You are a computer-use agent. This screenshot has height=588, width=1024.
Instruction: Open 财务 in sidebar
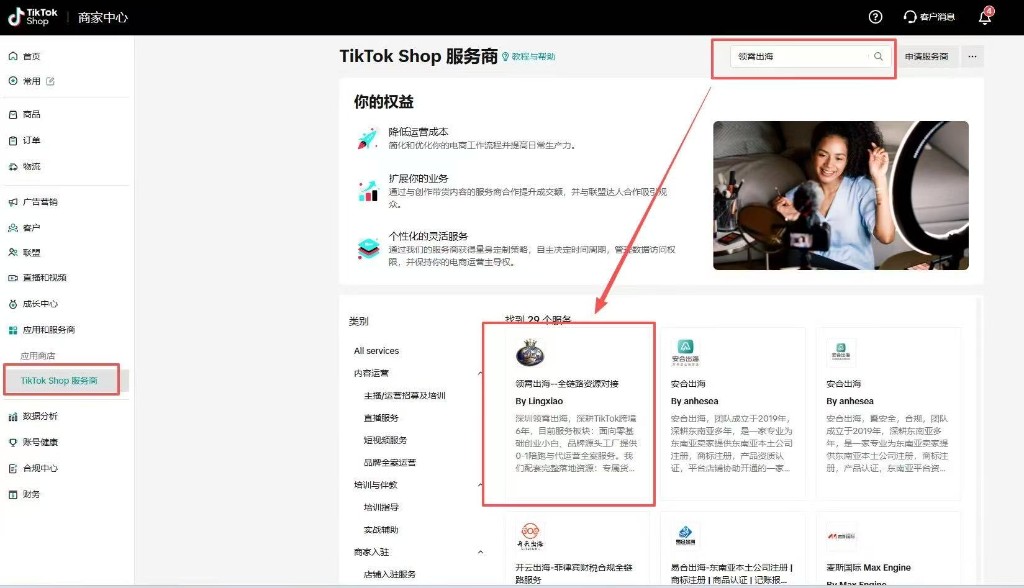point(31,495)
